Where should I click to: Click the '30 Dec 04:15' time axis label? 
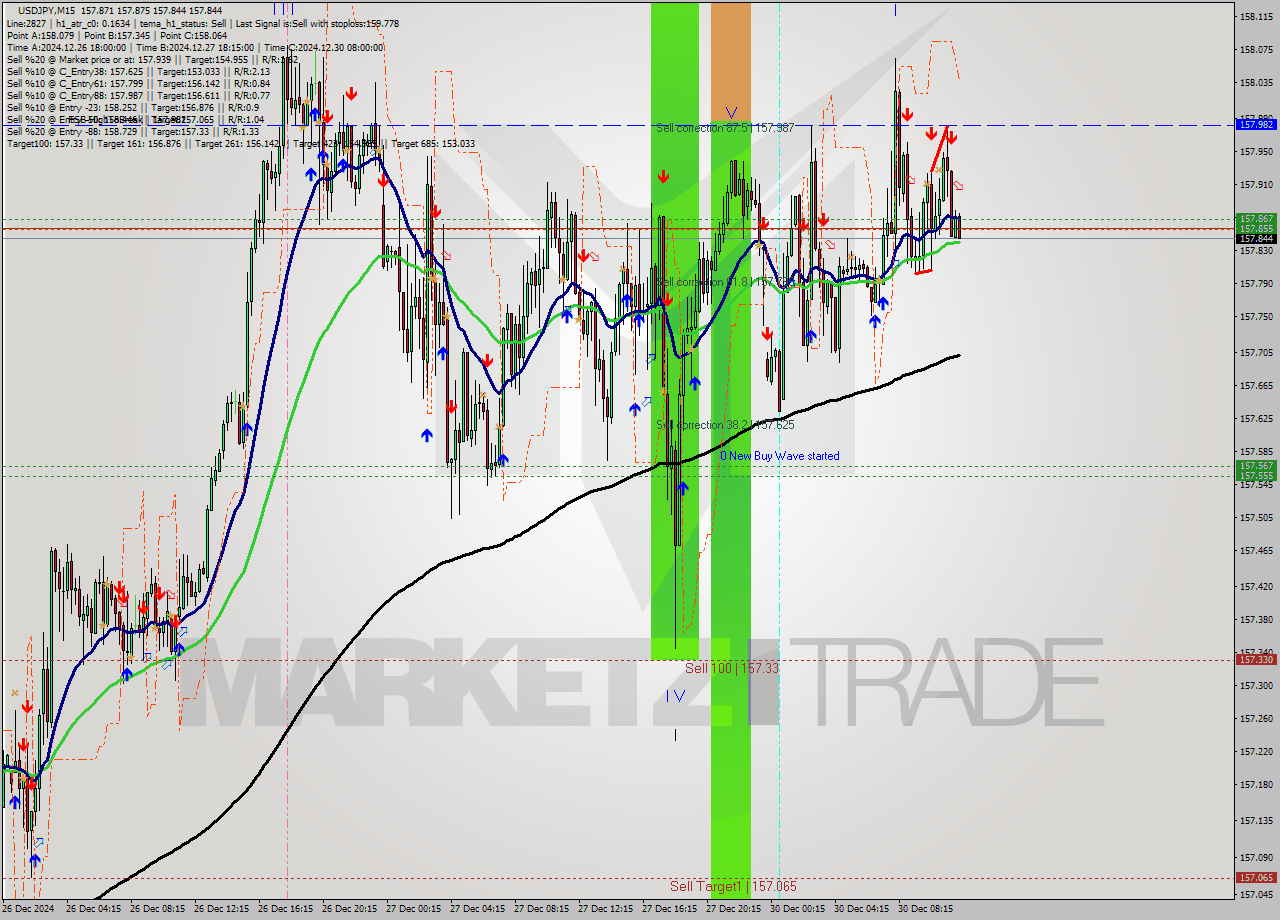(864, 909)
